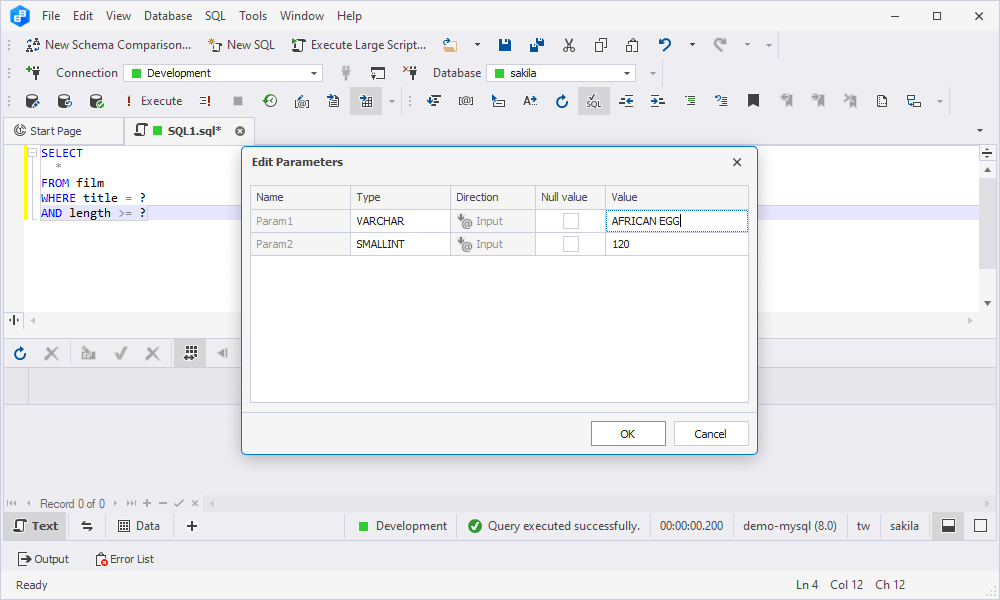Open Execute Large Script wizard
This screenshot has height=600, width=1000.
358,45
